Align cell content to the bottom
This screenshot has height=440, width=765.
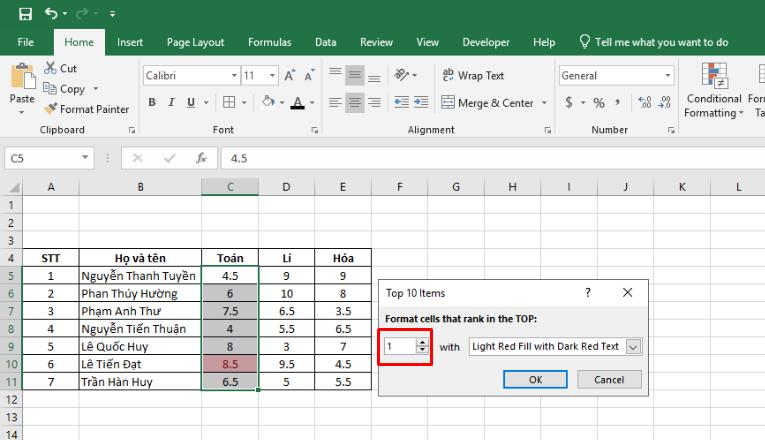pyautogui.click(x=374, y=76)
